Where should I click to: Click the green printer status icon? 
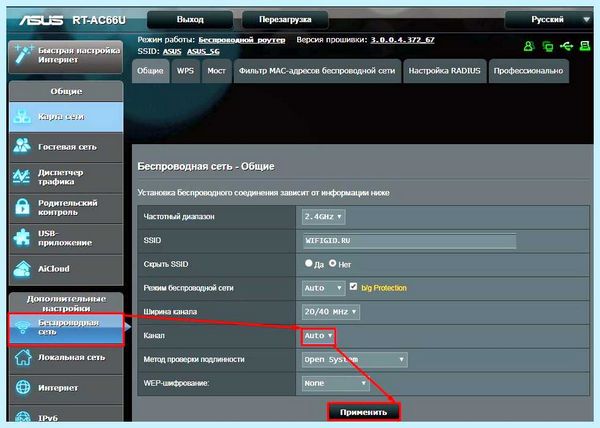tap(585, 46)
